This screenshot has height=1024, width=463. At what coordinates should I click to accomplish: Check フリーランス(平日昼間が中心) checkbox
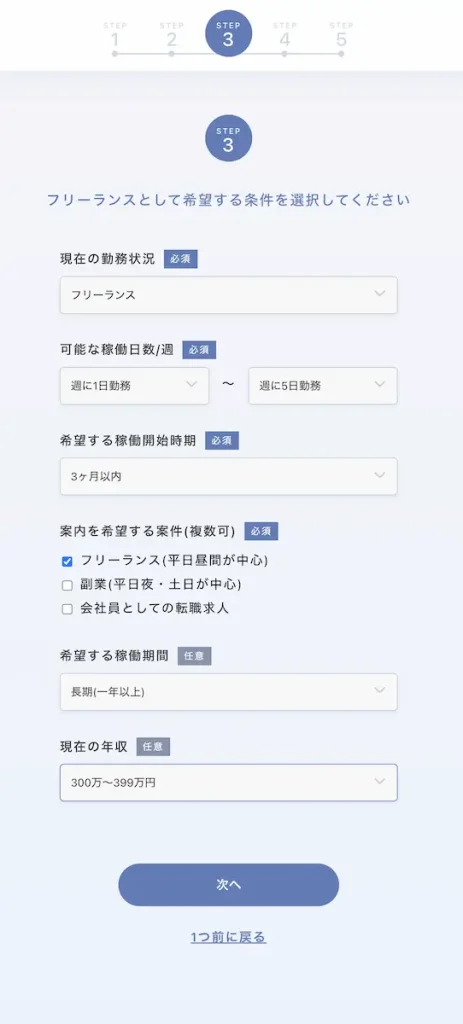tap(67, 562)
